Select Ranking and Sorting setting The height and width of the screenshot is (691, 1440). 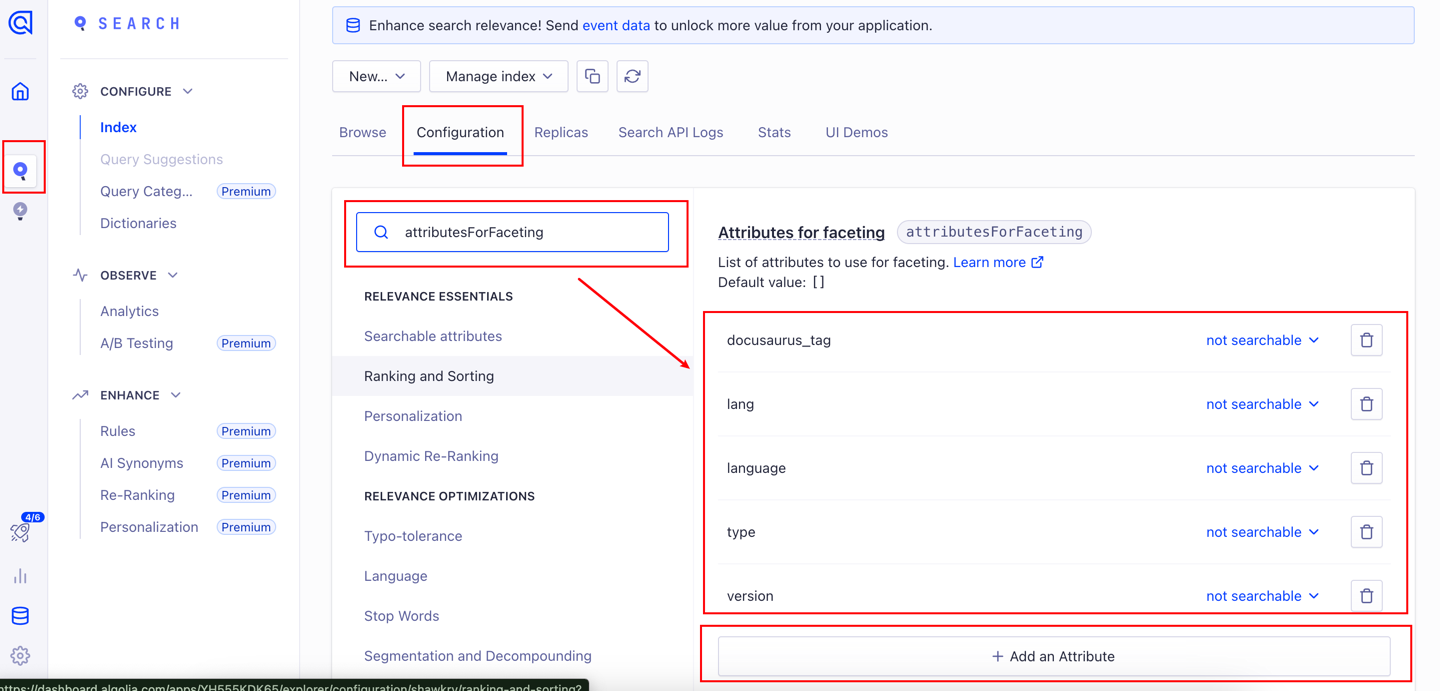429,376
